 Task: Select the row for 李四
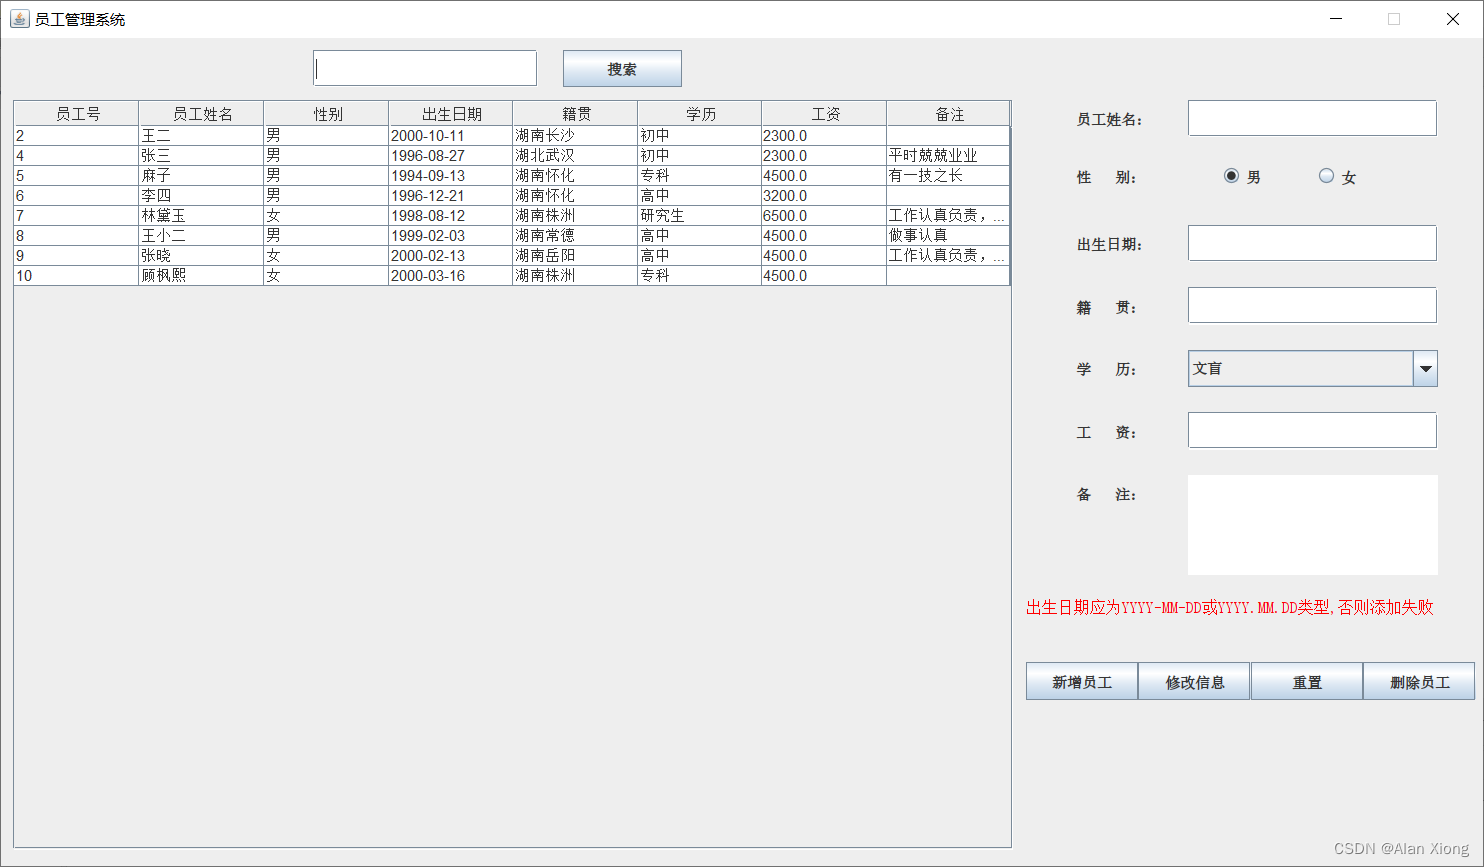click(x=512, y=195)
